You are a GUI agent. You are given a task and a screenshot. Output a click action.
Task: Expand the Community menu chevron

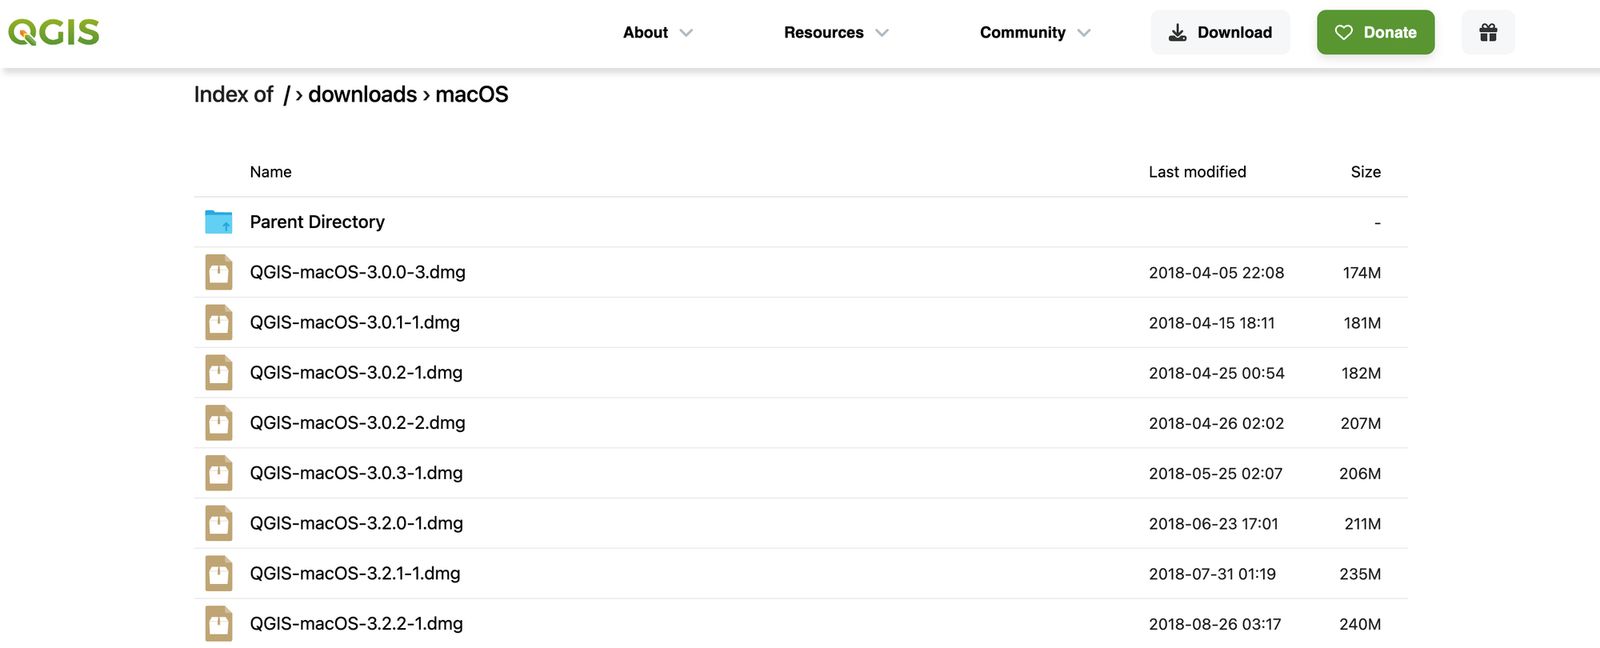pos(1084,33)
